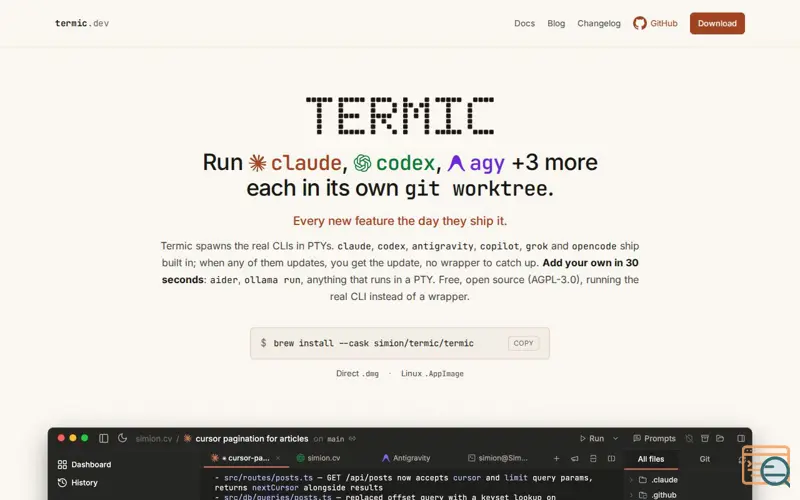Click 'Every new feature the day they ship it.'
Image resolution: width=800 pixels, height=500 pixels.
(399, 221)
